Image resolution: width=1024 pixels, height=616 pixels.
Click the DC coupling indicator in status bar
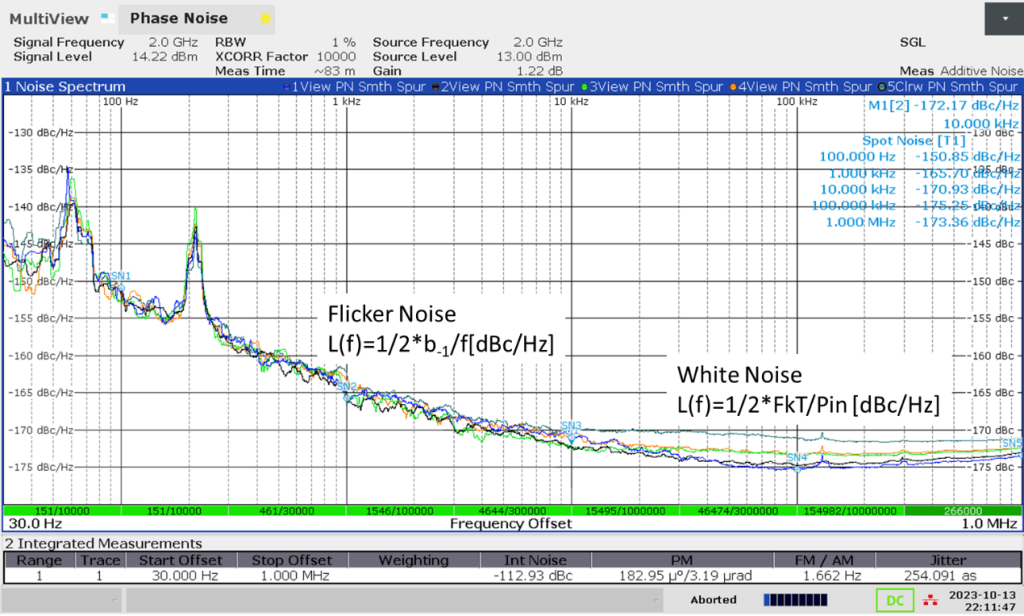pos(895,600)
